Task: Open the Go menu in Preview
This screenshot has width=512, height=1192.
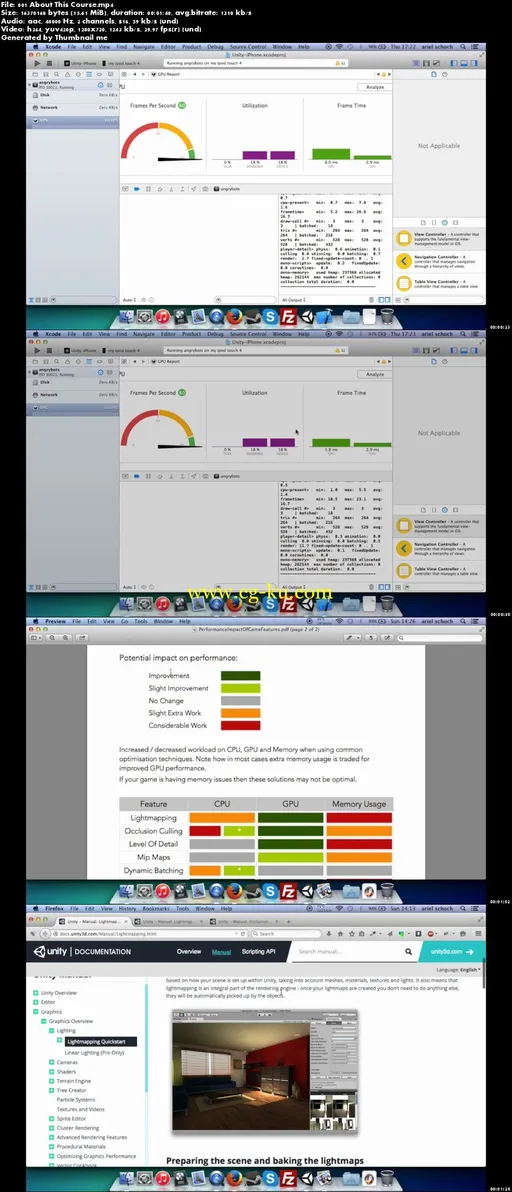Action: (124, 621)
